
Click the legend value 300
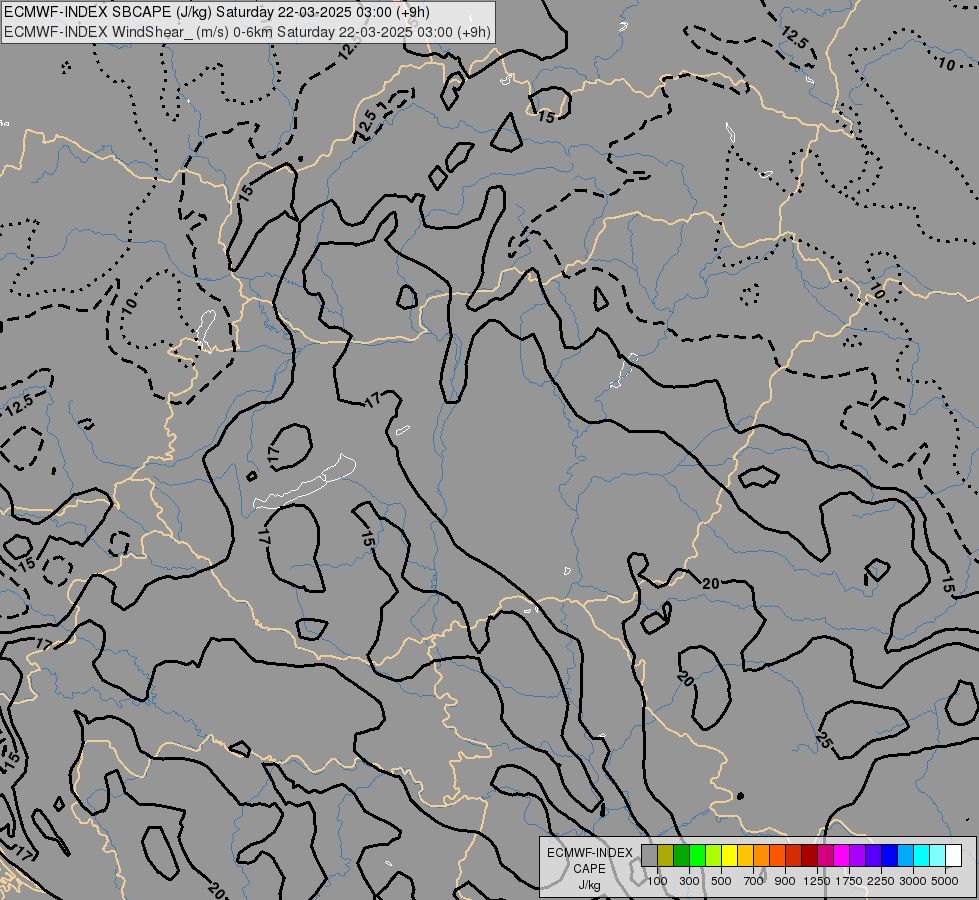(689, 881)
